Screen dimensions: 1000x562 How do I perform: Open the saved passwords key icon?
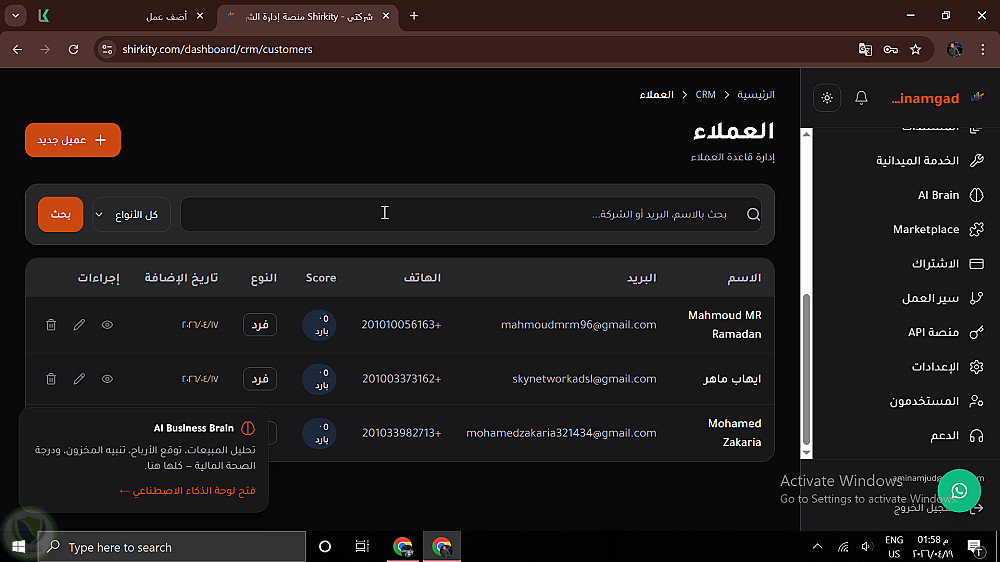point(890,49)
